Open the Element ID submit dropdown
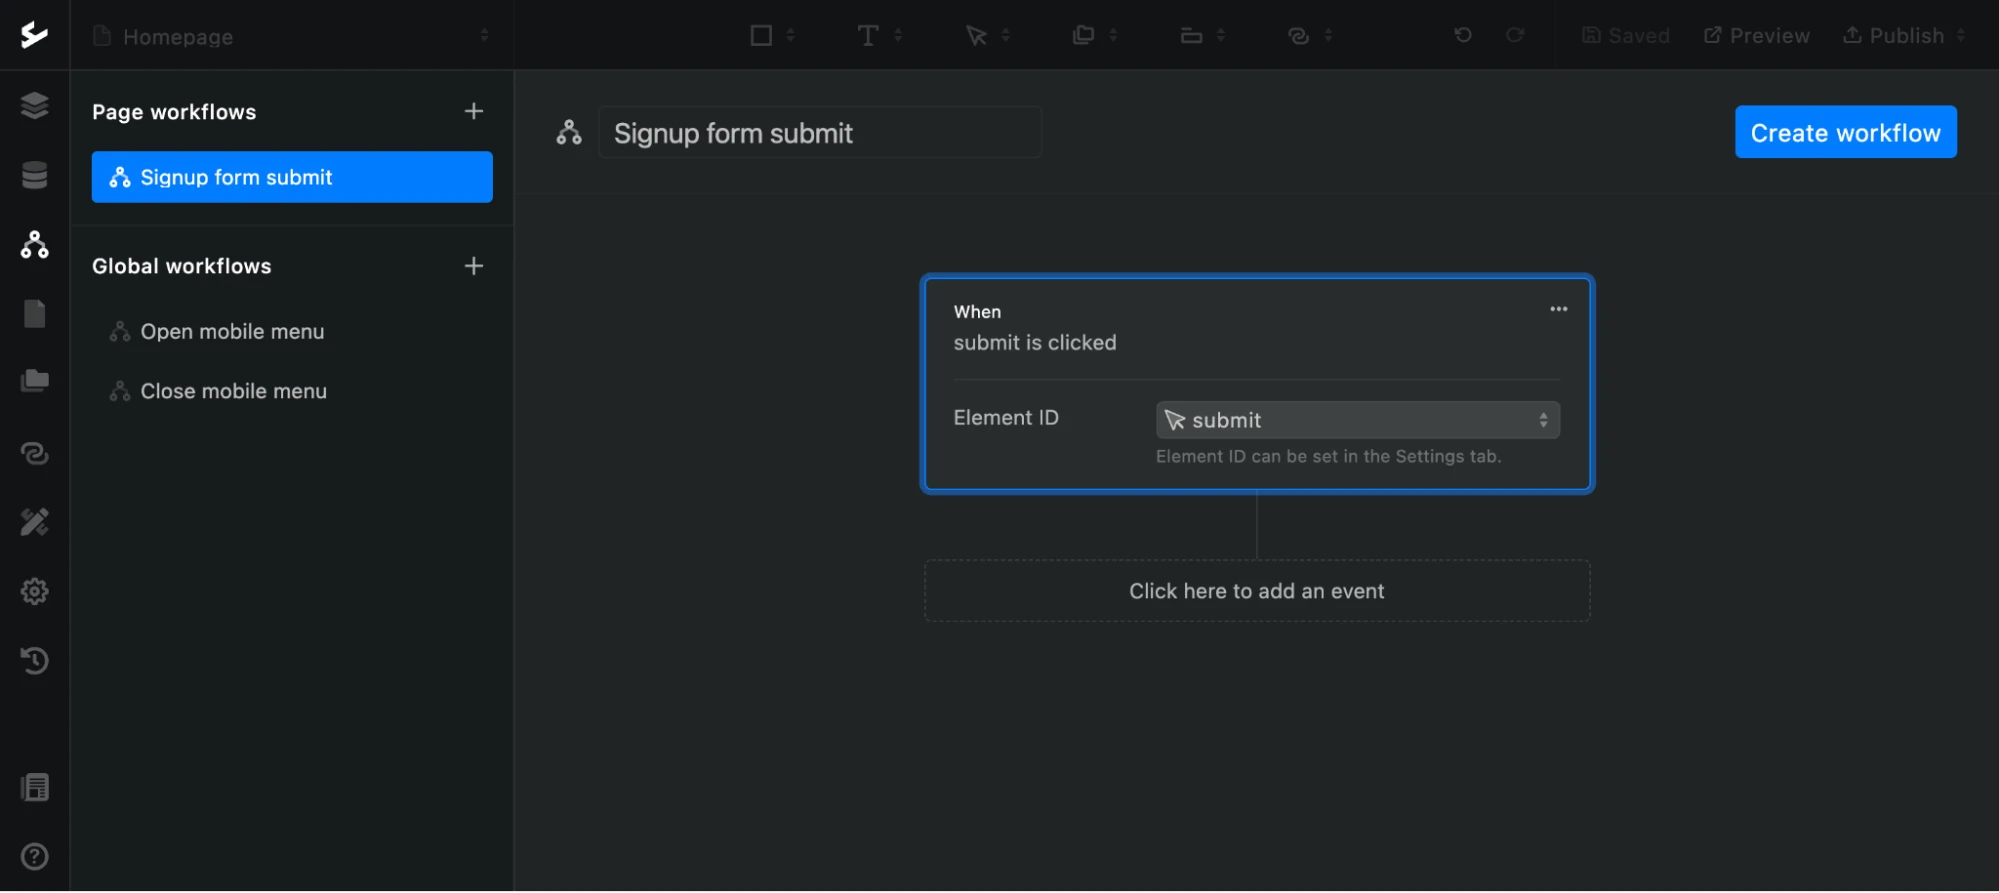The image size is (1999, 893). (1357, 420)
